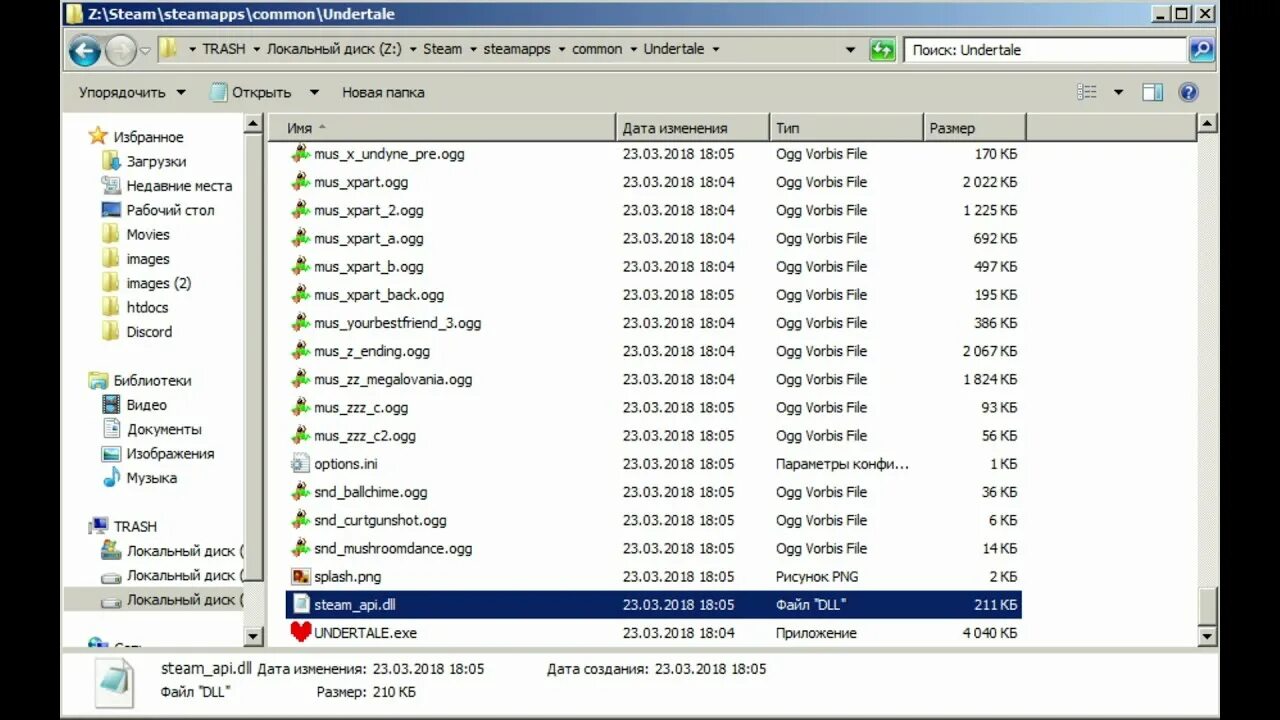1280x720 pixels.
Task: Click the Документы library icon
Action: [x=111, y=429]
